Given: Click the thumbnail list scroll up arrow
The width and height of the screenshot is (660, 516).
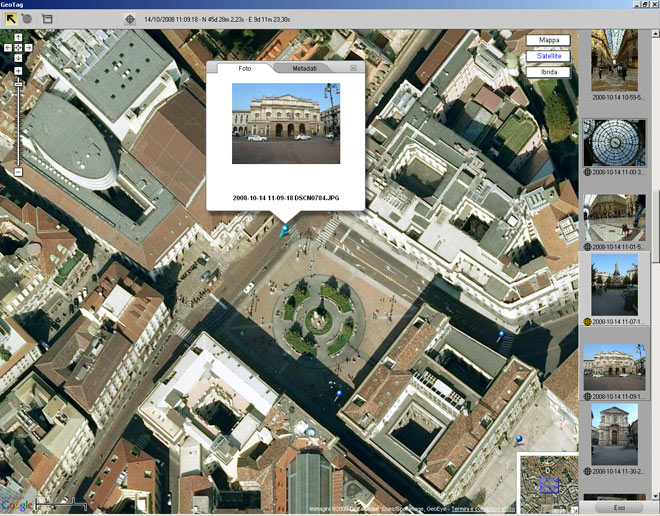Looking at the screenshot, I should 656,34.
